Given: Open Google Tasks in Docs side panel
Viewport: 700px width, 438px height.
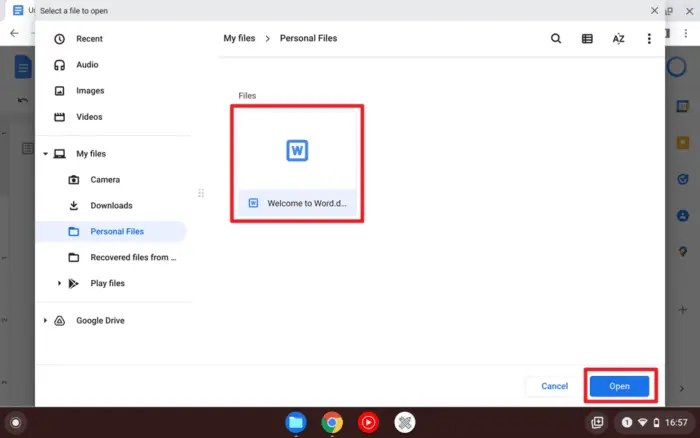Looking at the screenshot, I should coord(683,179).
